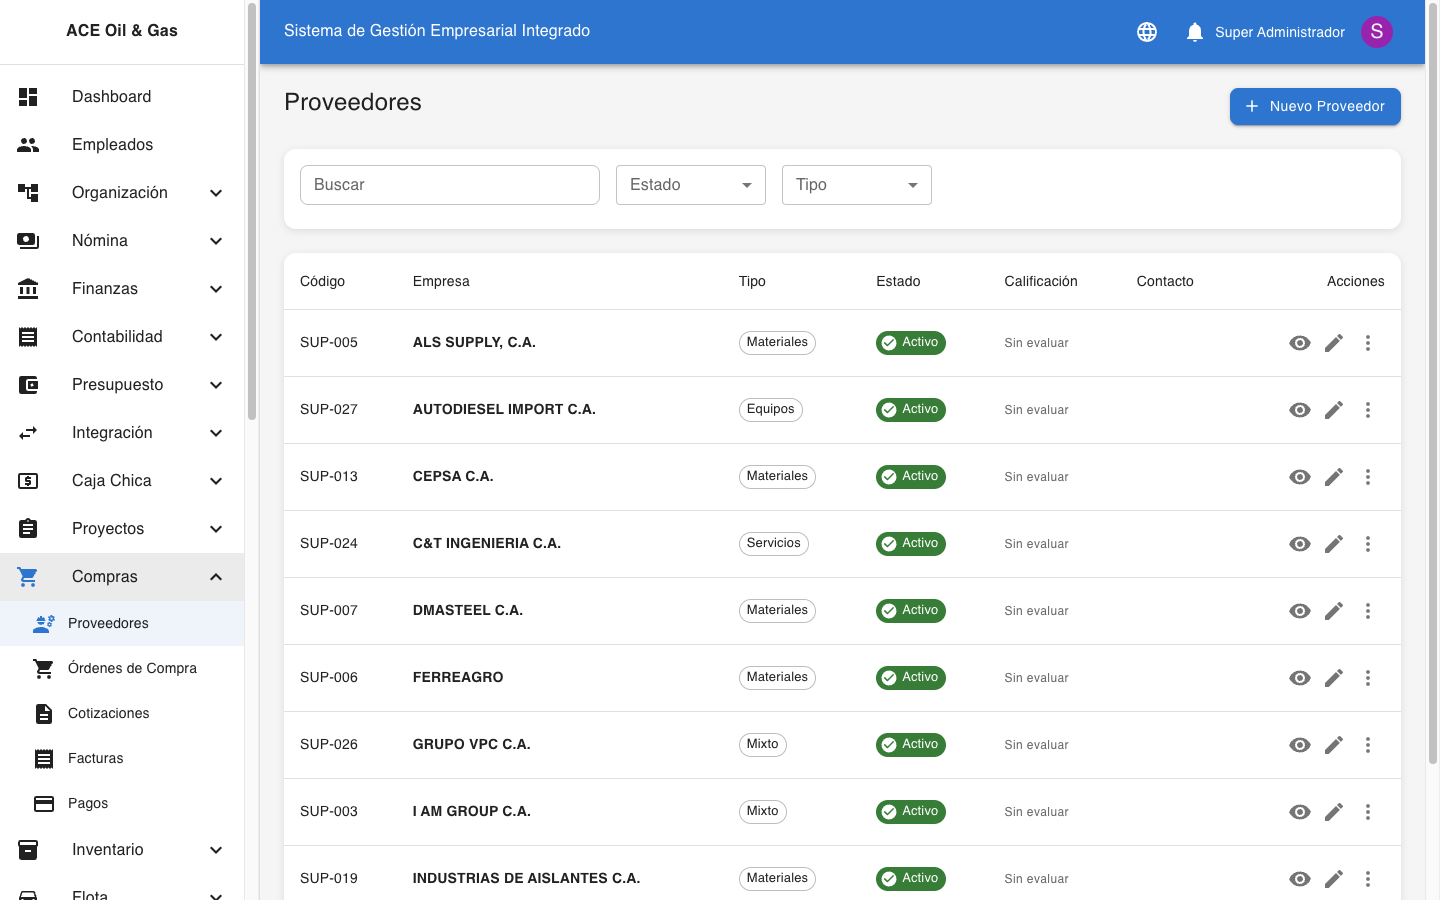This screenshot has width=1440, height=900.
Task: Click the user avatar S icon
Action: pyautogui.click(x=1377, y=32)
